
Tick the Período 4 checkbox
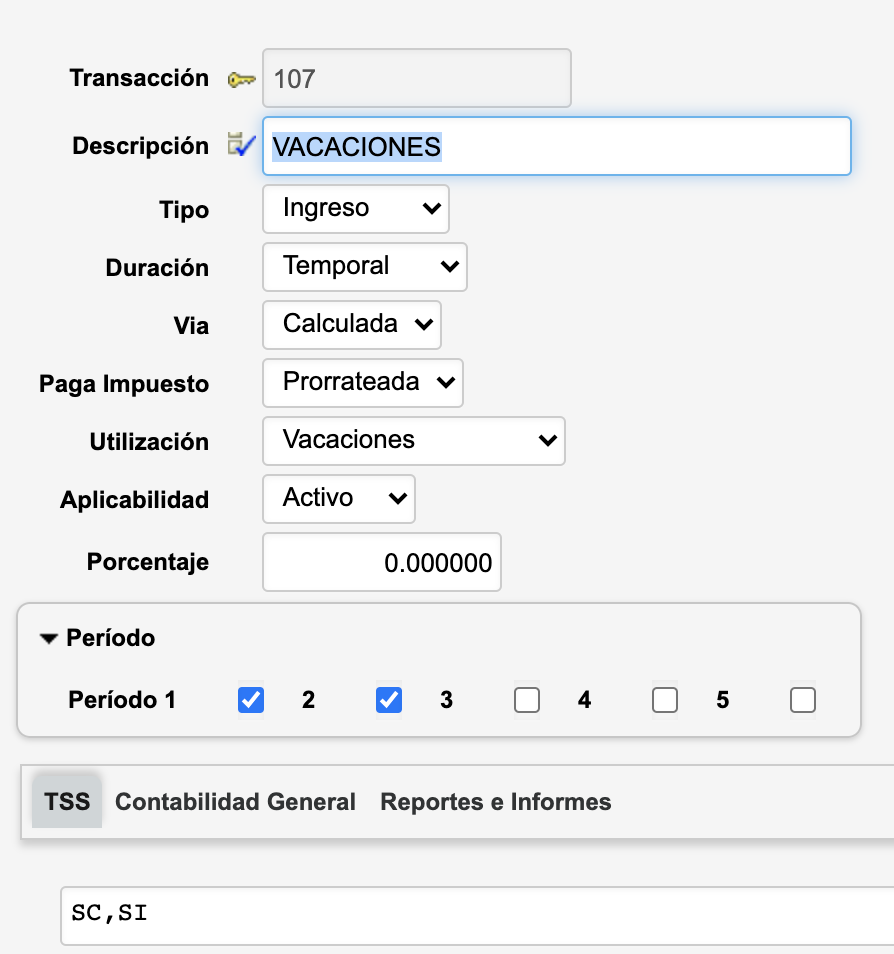(x=665, y=700)
